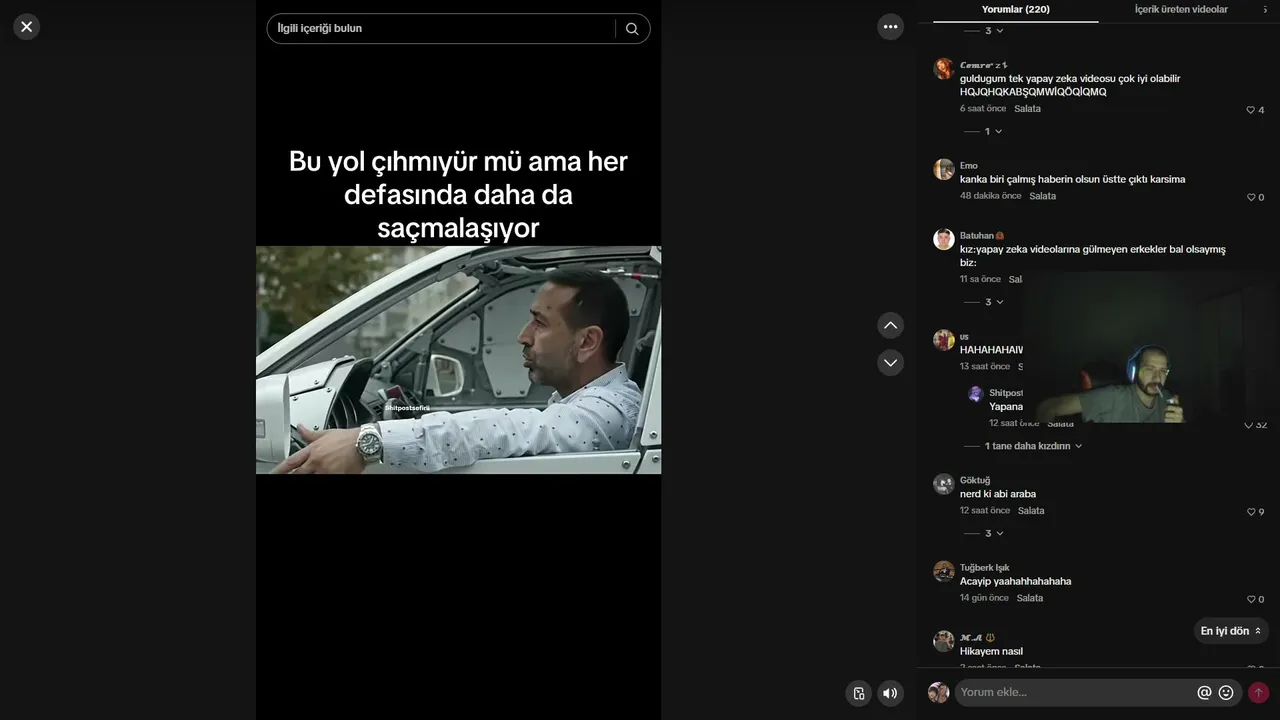Viewport: 1280px width, 720px height.
Task: Expand the 3 replies under Batuhan's comment
Action: click(x=984, y=302)
